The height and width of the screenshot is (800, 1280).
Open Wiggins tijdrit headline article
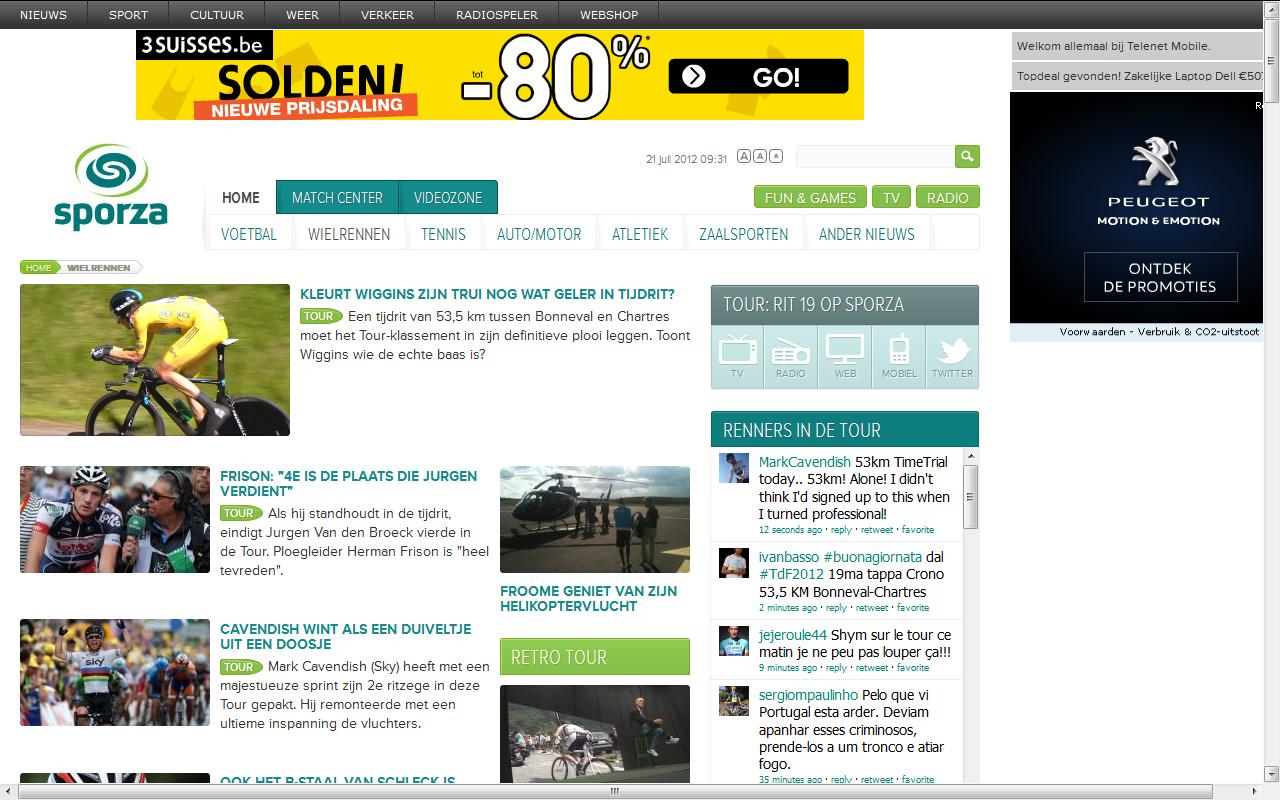pyautogui.click(x=487, y=294)
